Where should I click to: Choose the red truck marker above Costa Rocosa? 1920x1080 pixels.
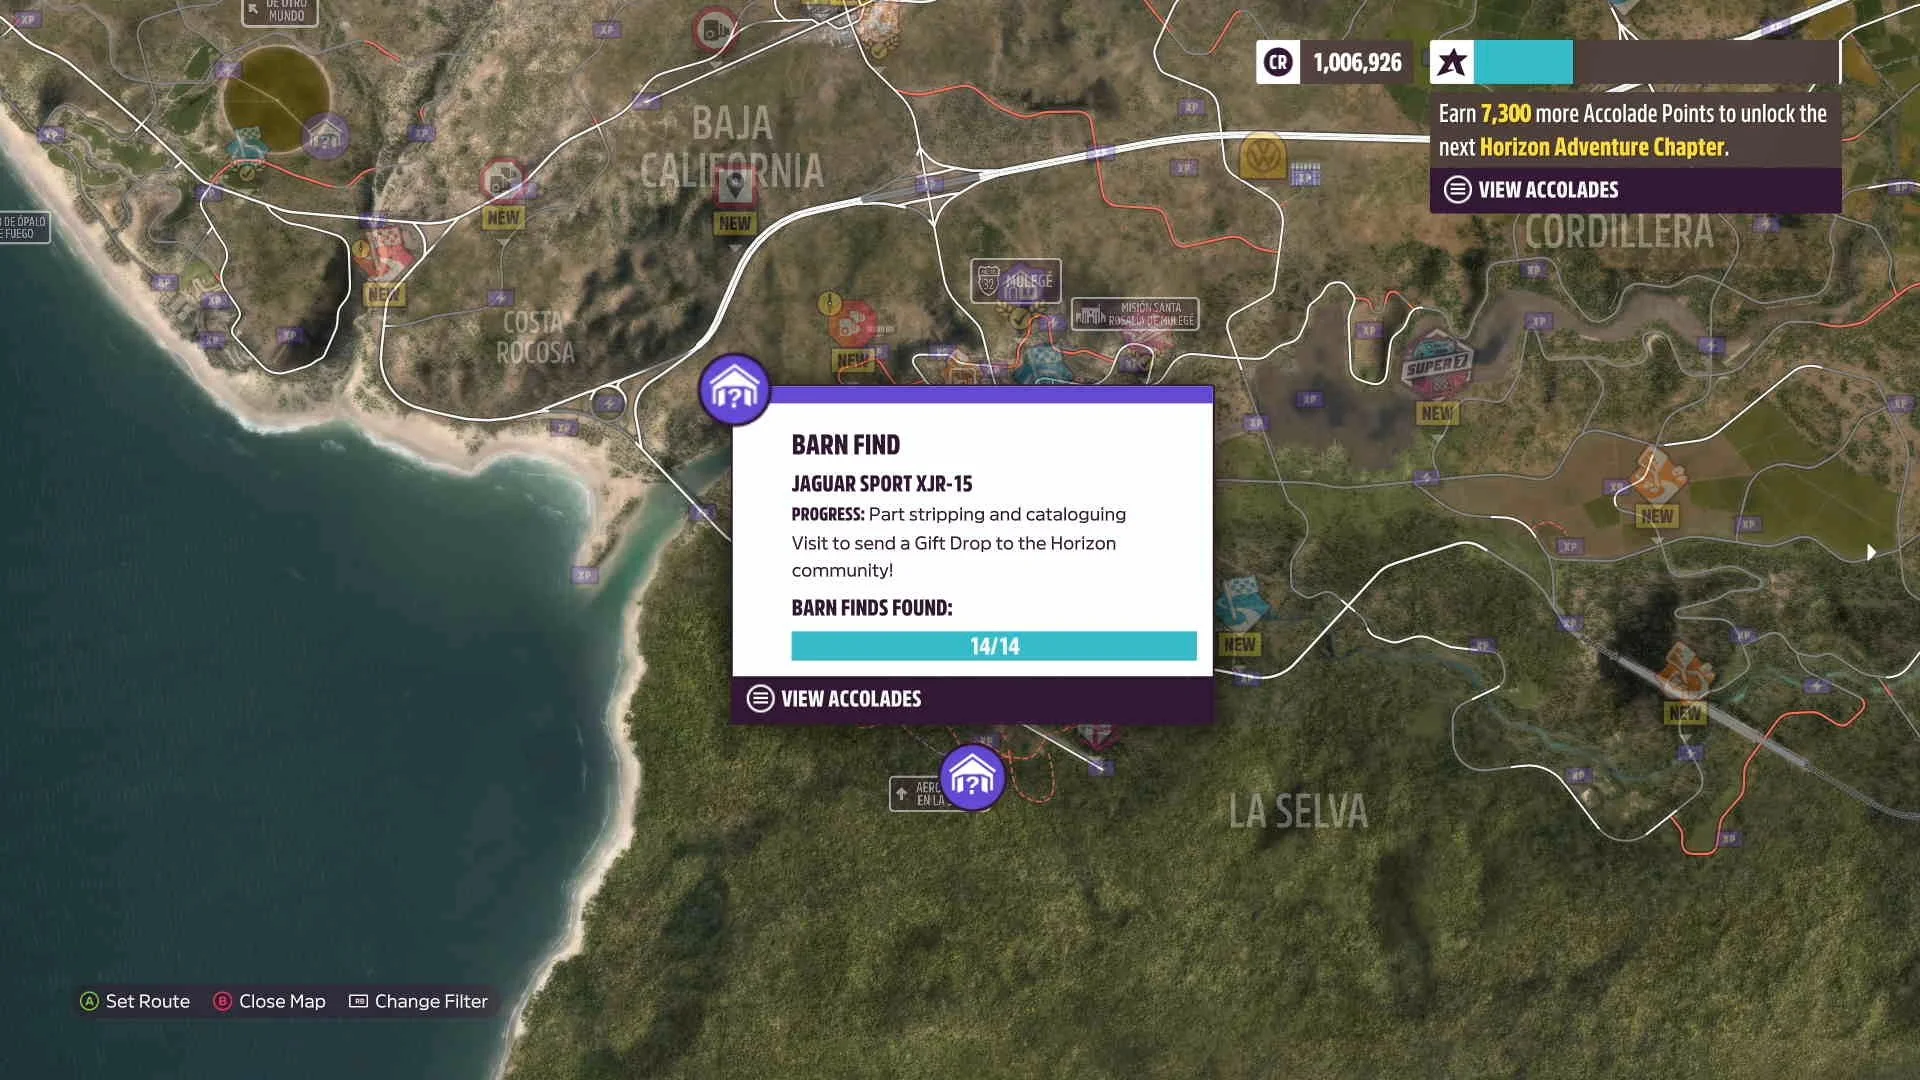502,182
